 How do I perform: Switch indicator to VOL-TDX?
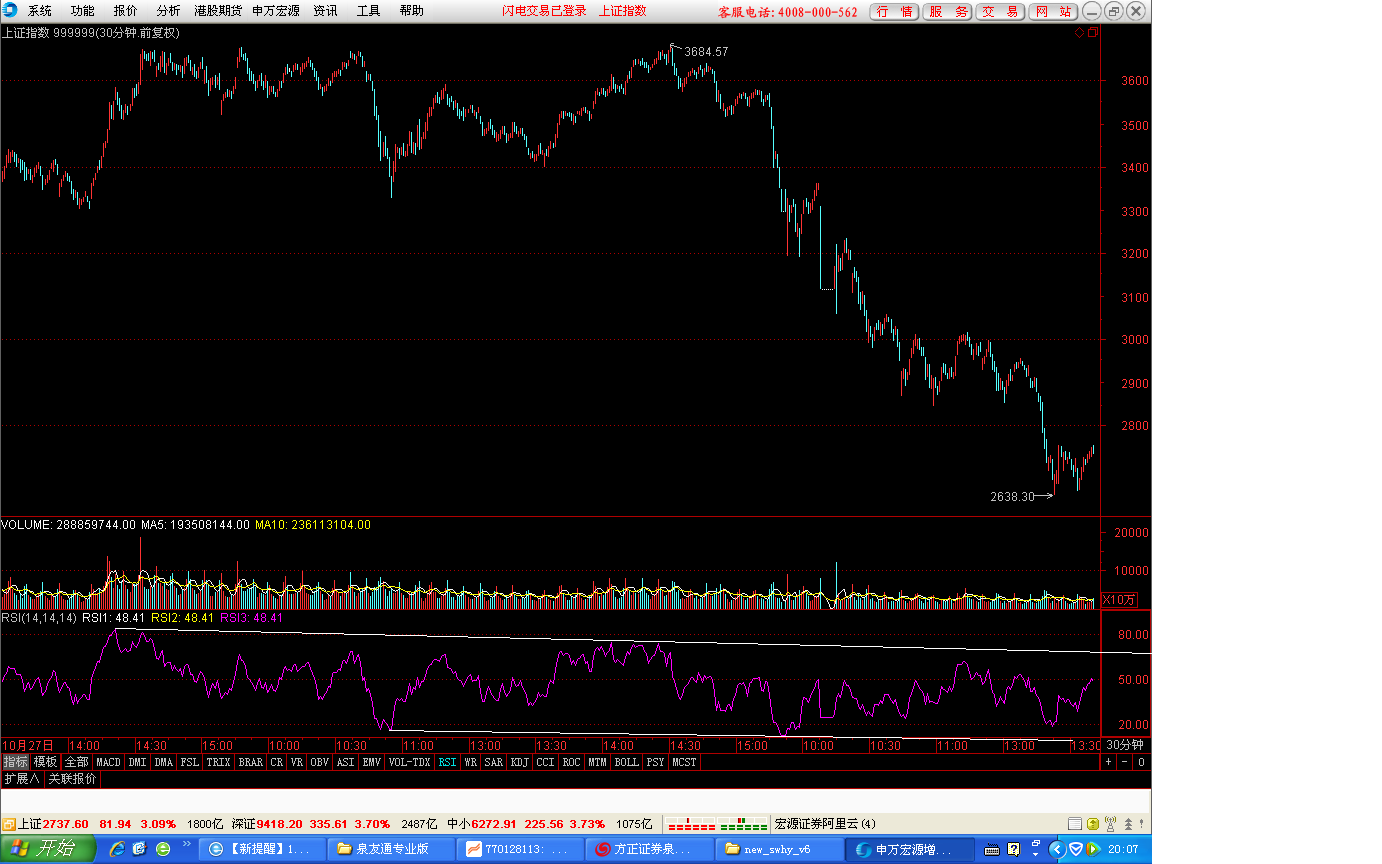409,762
